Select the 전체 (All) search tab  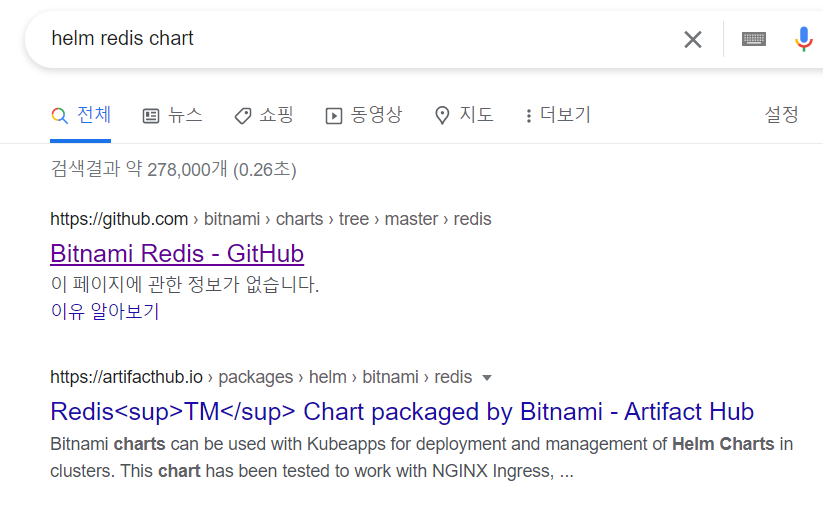tap(81, 115)
